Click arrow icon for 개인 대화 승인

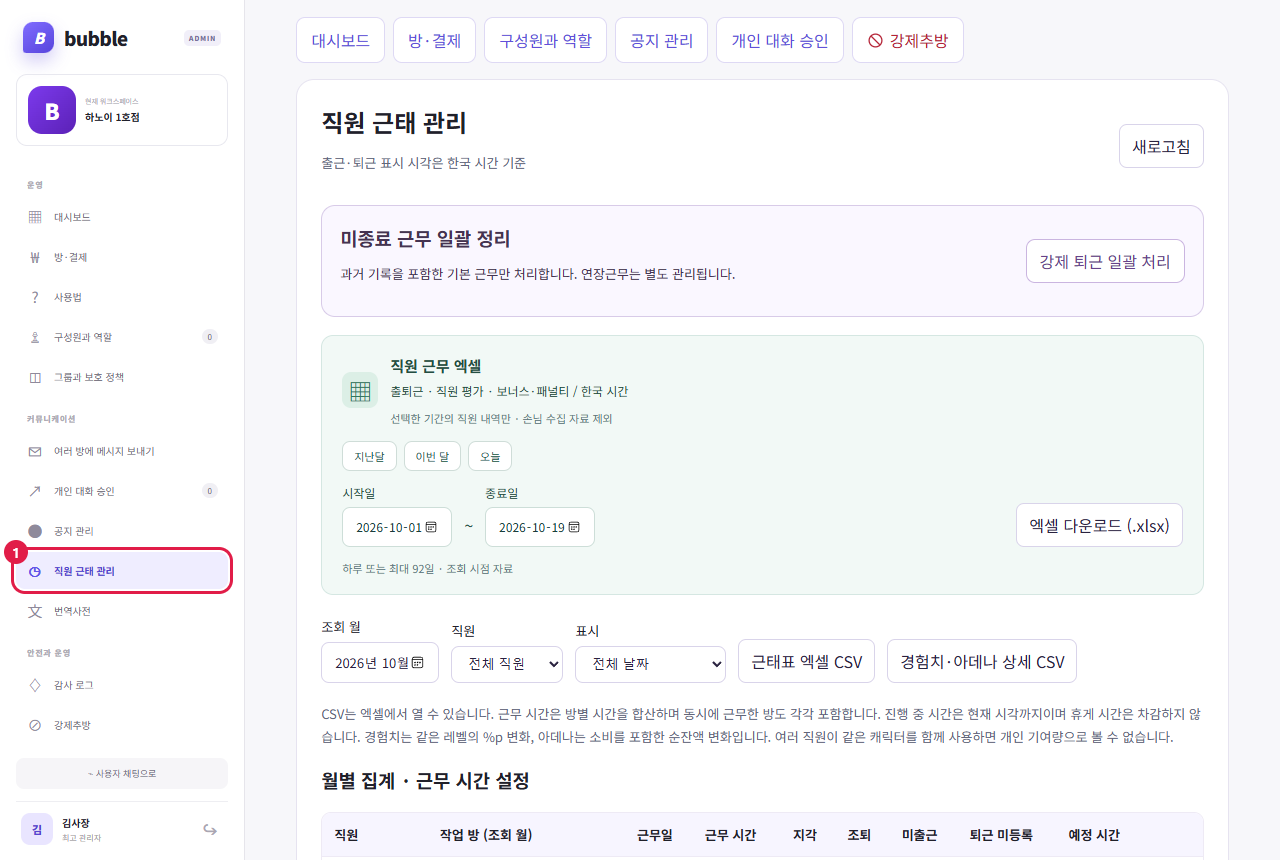[35, 491]
